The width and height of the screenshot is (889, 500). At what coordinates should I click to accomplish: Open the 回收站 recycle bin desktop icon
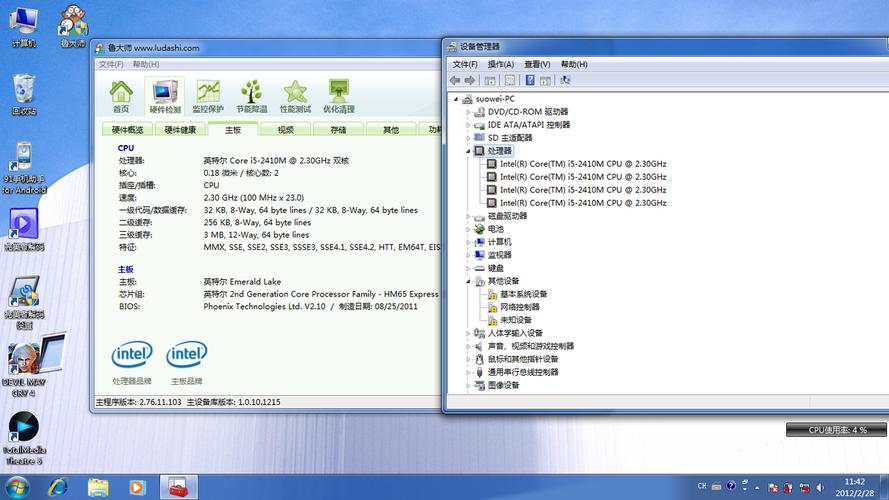[x=24, y=95]
